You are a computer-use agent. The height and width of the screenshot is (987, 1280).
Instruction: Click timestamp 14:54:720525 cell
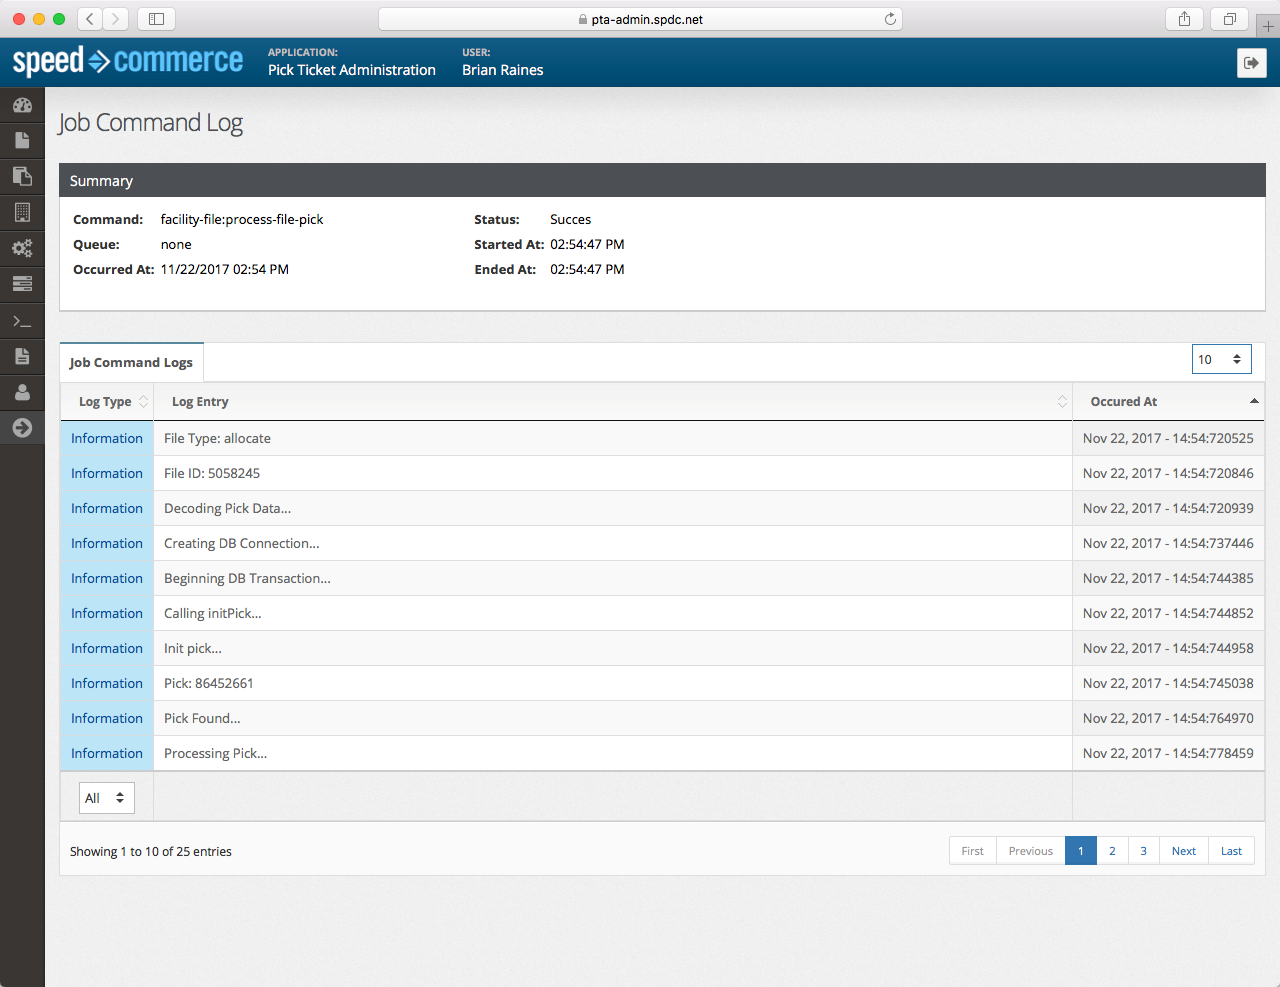(1168, 438)
